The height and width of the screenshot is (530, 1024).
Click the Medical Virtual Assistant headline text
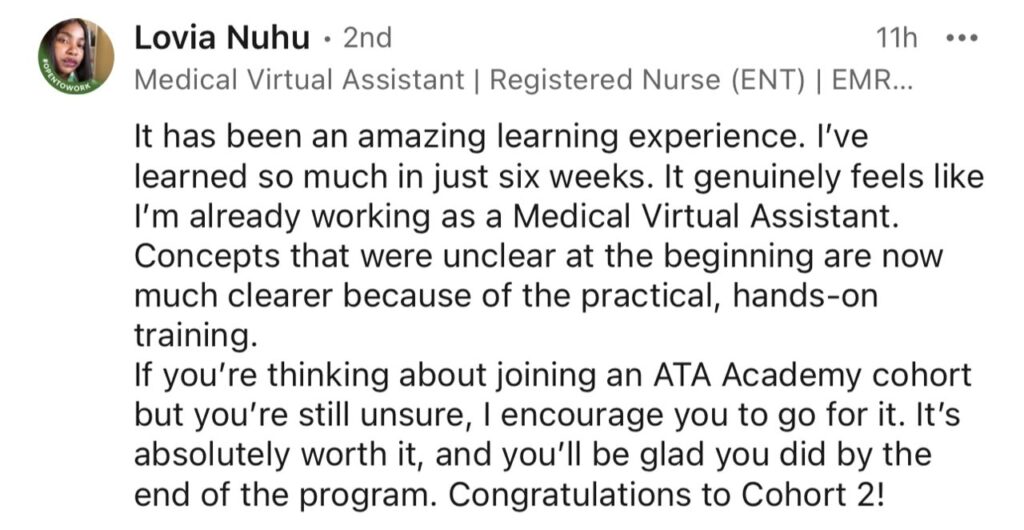tap(299, 80)
